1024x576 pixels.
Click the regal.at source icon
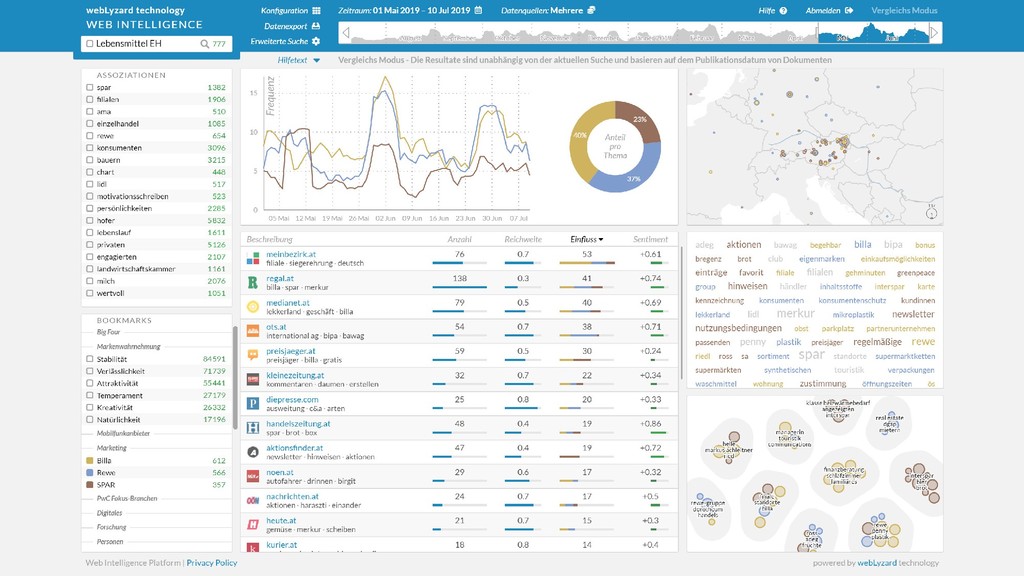pos(253,283)
